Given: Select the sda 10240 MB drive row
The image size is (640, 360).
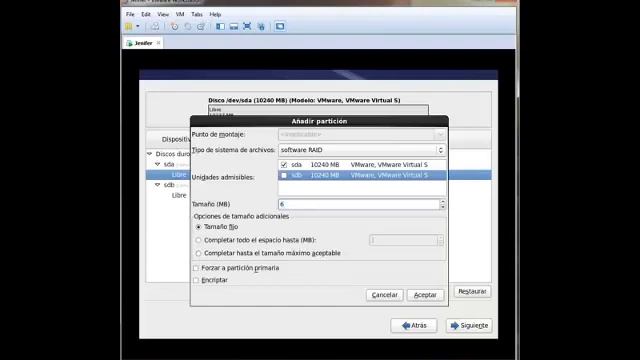Looking at the screenshot, I should pos(362,165).
